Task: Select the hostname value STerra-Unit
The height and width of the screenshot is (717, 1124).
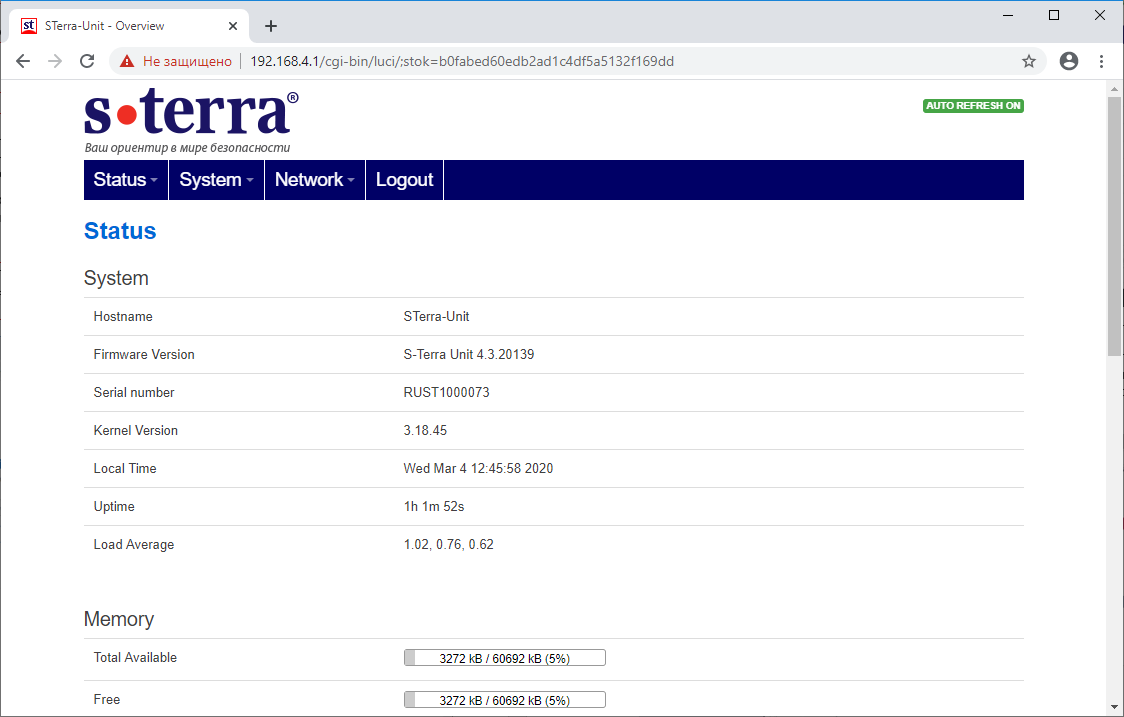Action: [436, 316]
